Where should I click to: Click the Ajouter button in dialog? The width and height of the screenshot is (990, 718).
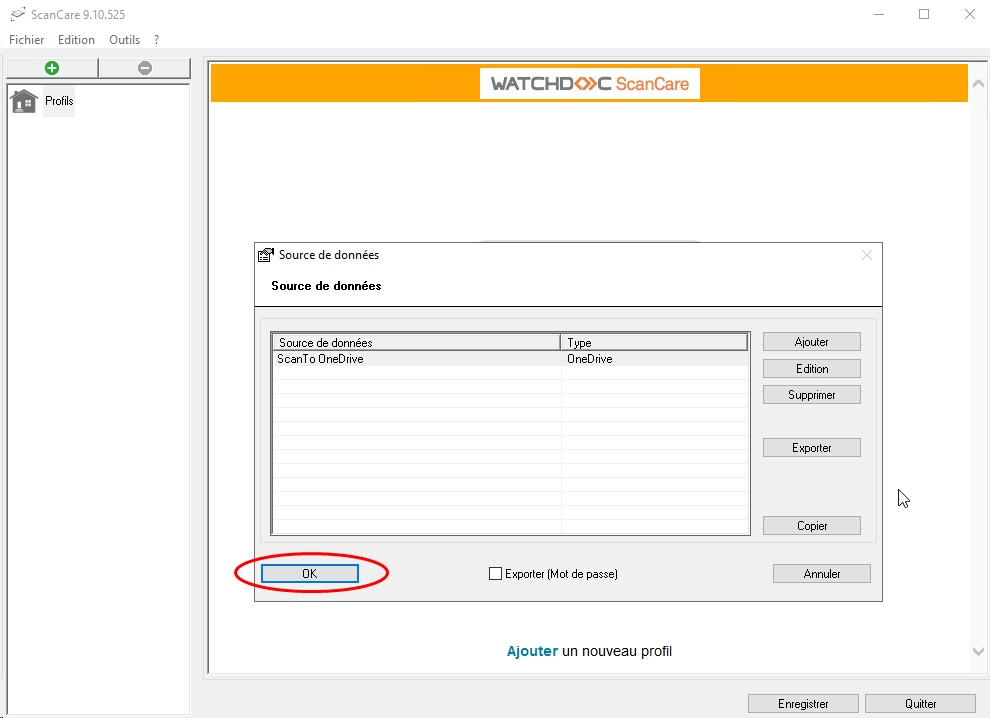811,342
